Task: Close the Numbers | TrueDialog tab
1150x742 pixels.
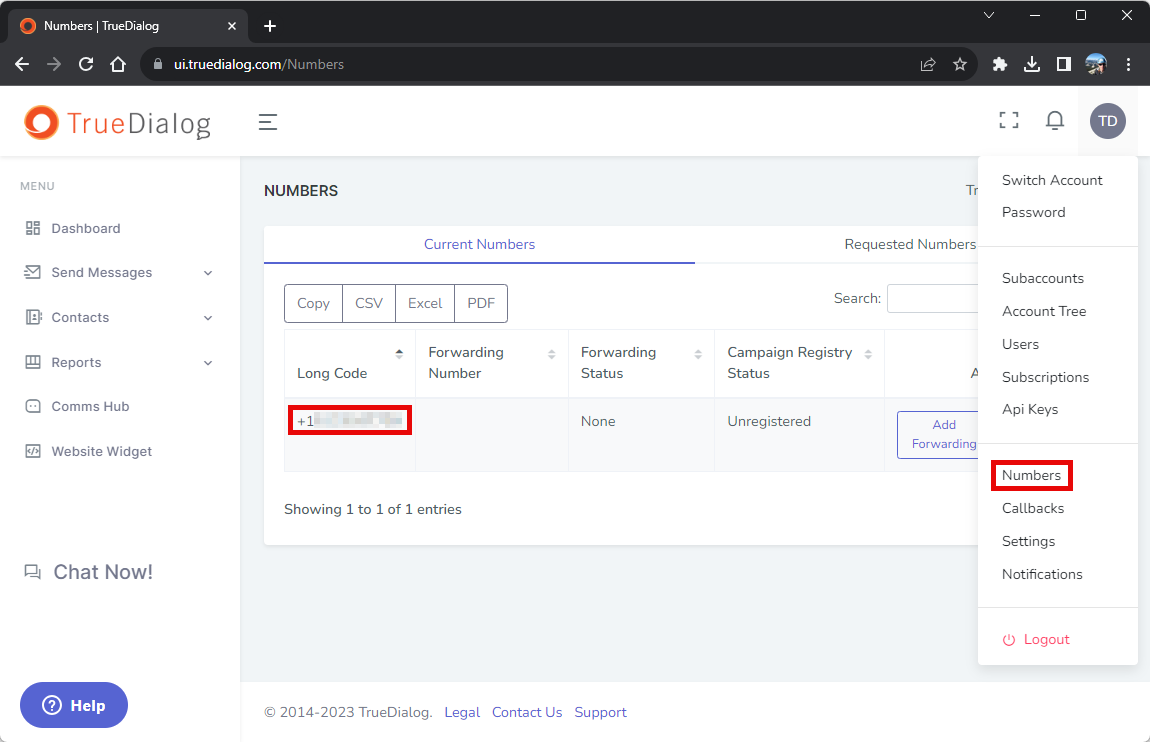Action: click(232, 26)
